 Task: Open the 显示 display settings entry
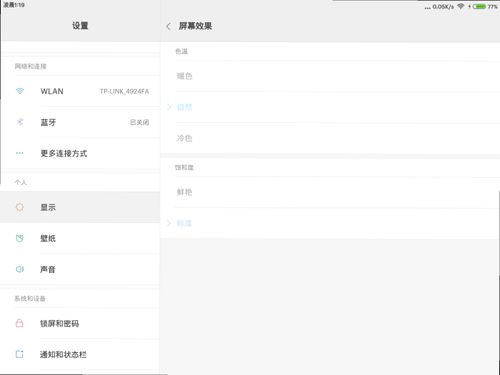pyautogui.click(x=80, y=207)
